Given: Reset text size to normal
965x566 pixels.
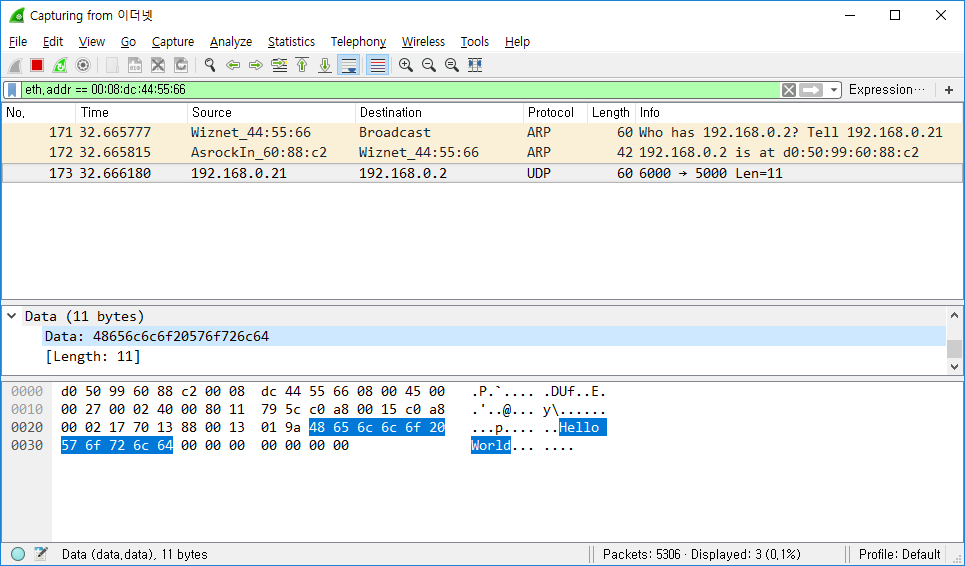Looking at the screenshot, I should [x=451, y=65].
